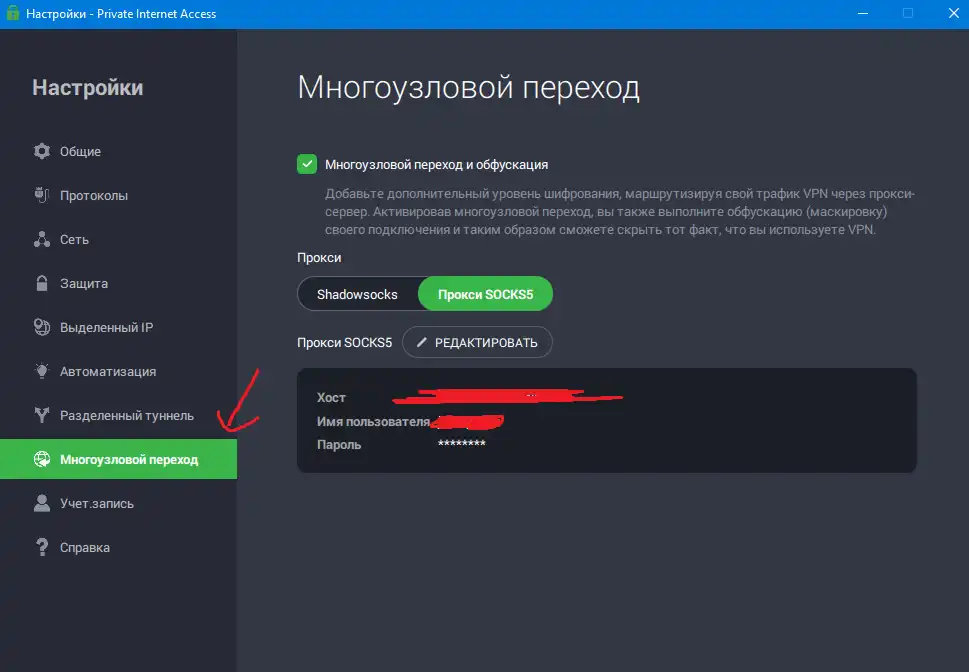Click the РЕДАКТИРОВАТЬ proxy button
The width and height of the screenshot is (969, 672).
pyautogui.click(x=477, y=342)
